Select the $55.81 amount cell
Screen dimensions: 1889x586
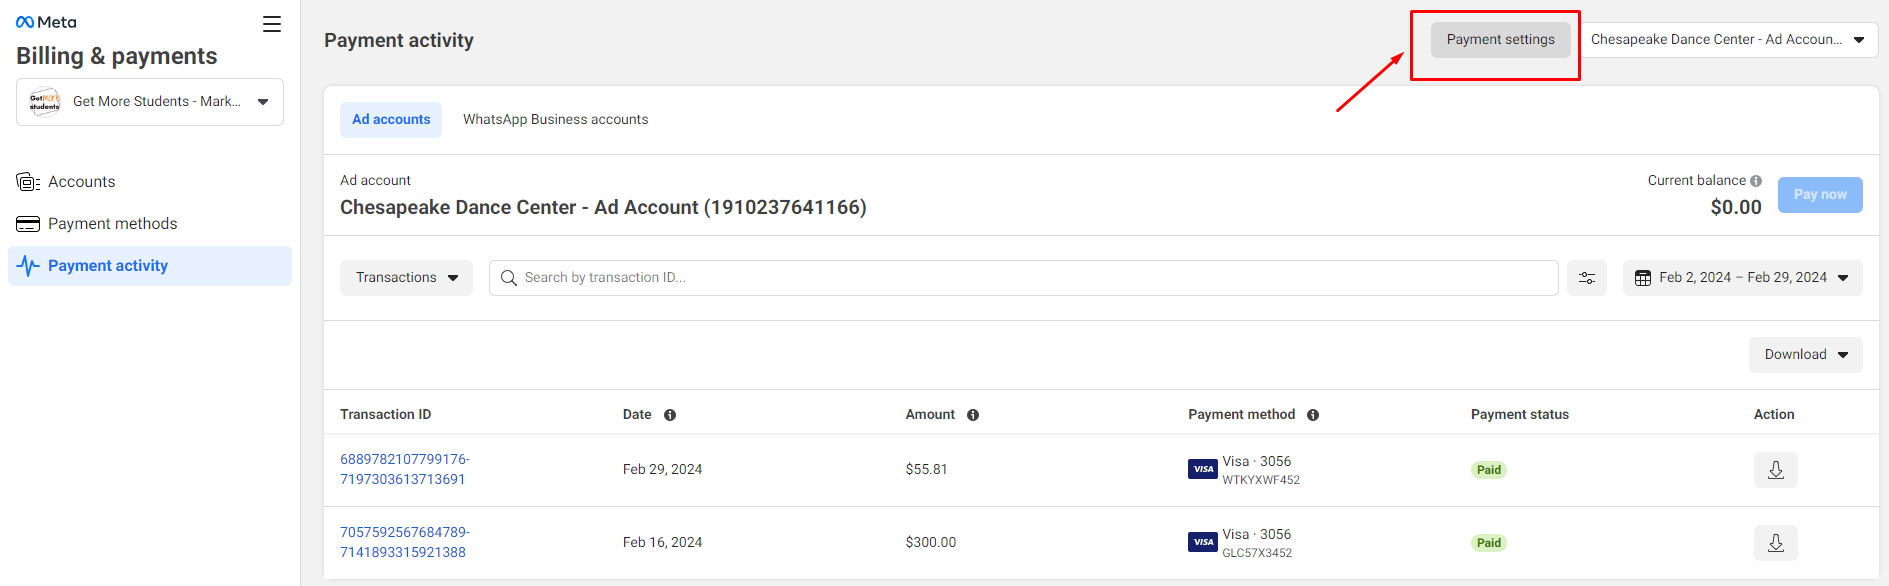pyautogui.click(x=927, y=469)
